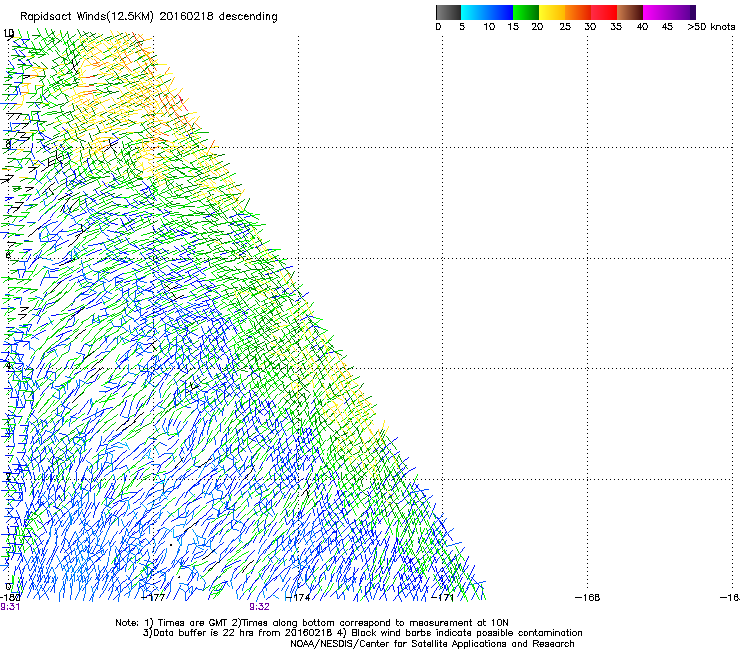Click the '10' legend scale label
The image size is (740, 650).
pyautogui.click(x=489, y=27)
